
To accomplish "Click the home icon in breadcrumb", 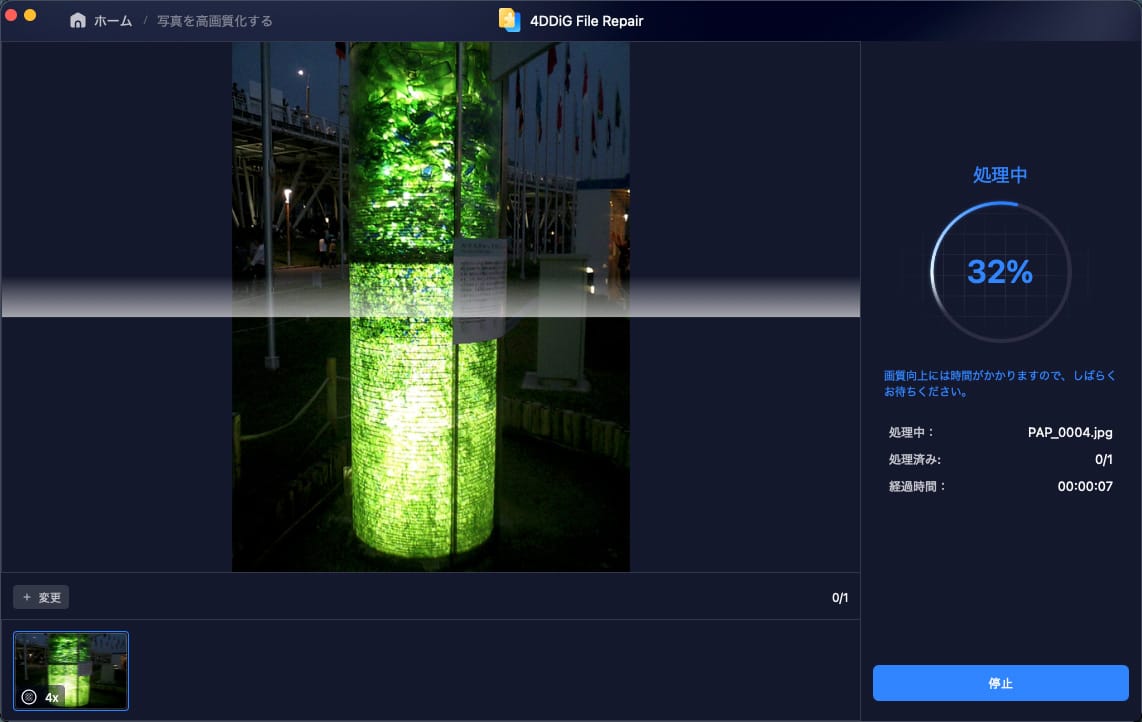I will [x=78, y=20].
